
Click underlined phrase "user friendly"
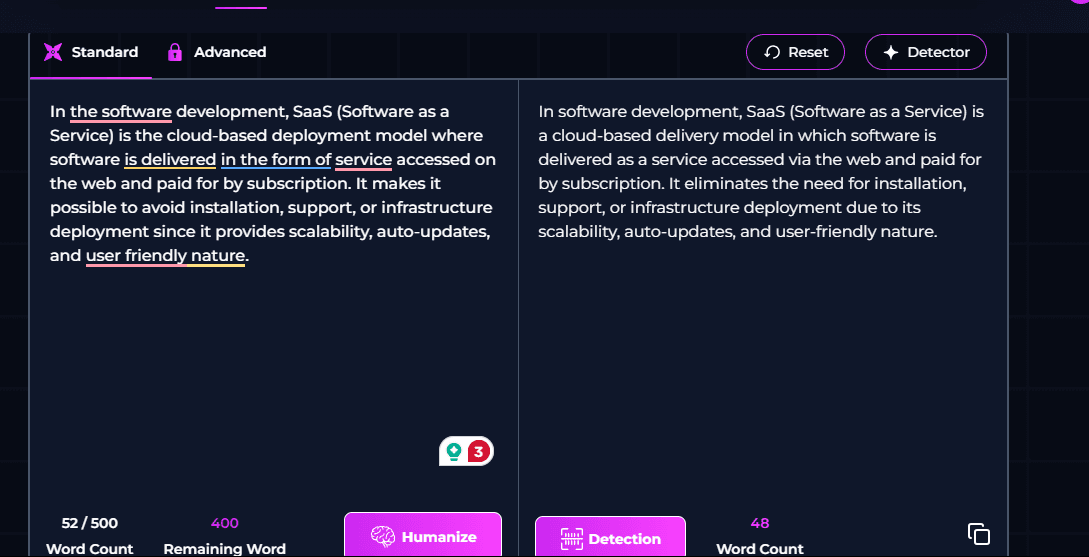click(x=136, y=256)
